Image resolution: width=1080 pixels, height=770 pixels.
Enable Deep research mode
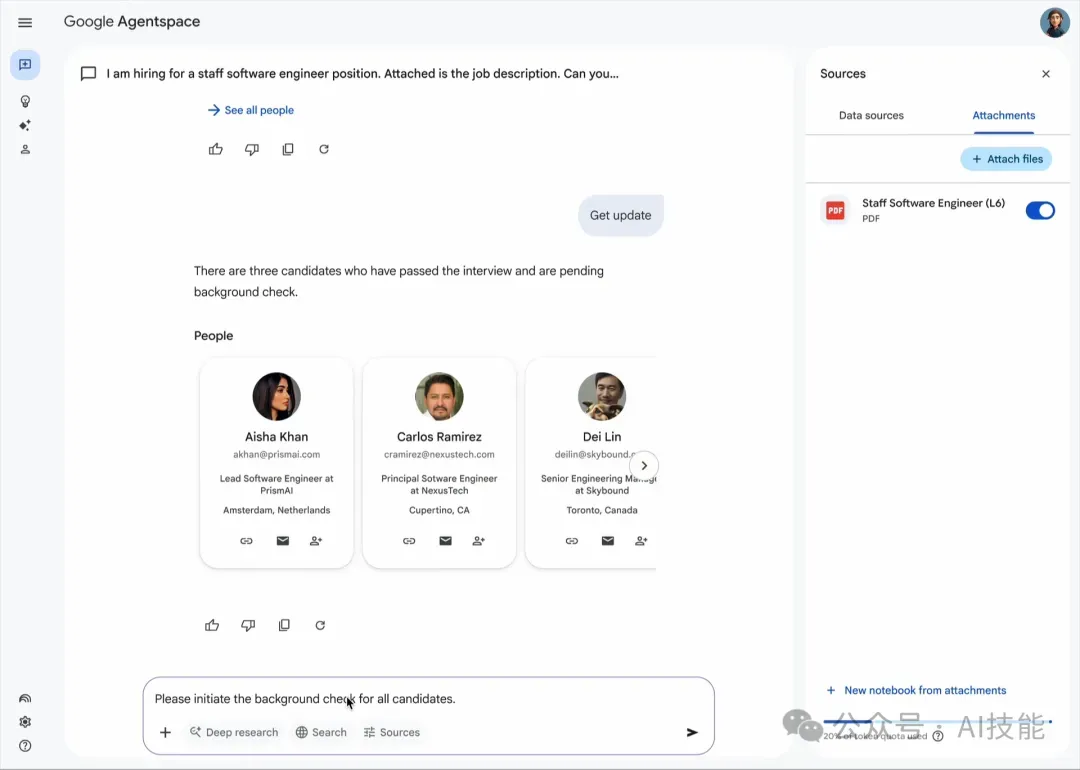[234, 732]
